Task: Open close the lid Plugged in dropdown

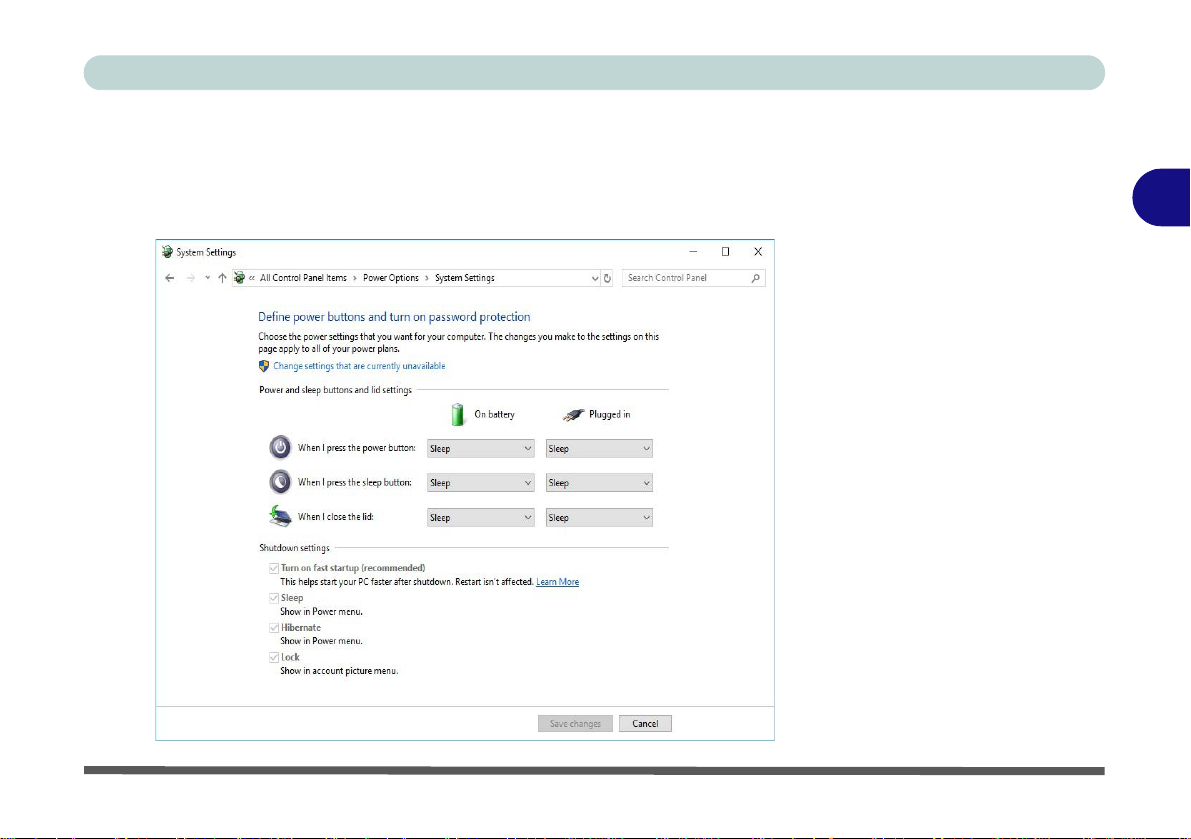Action: [x=599, y=518]
